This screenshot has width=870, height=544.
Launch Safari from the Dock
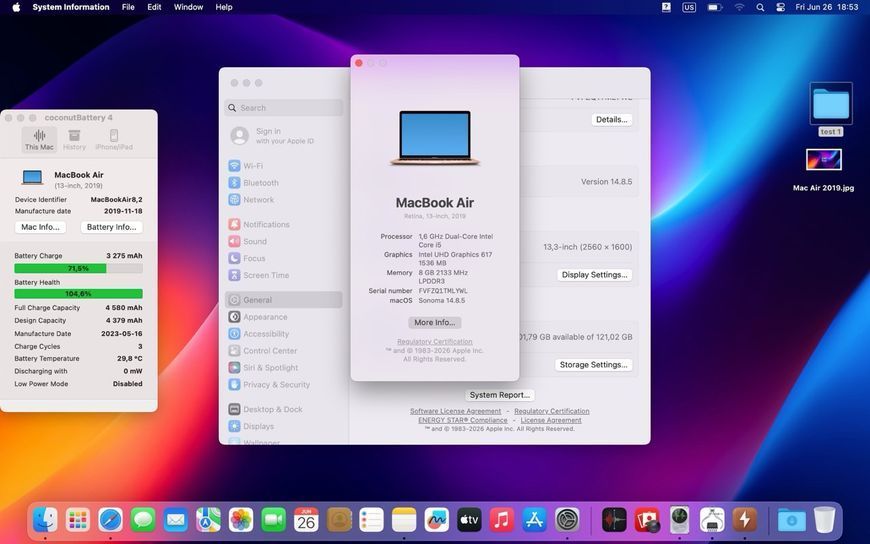[110, 520]
